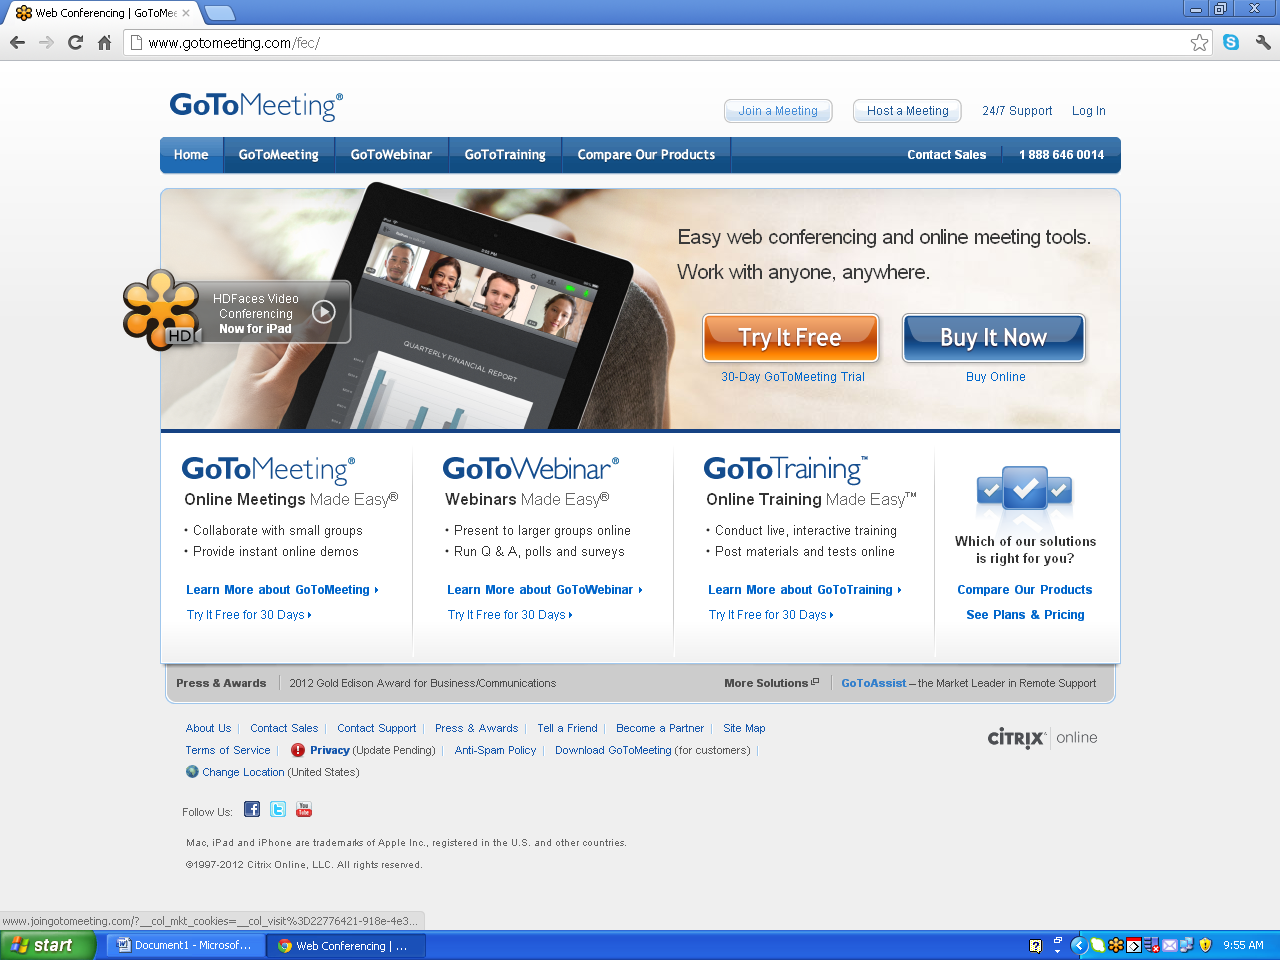Click Try It Free under GoToTraining
The width and height of the screenshot is (1280, 960).
[x=771, y=615]
